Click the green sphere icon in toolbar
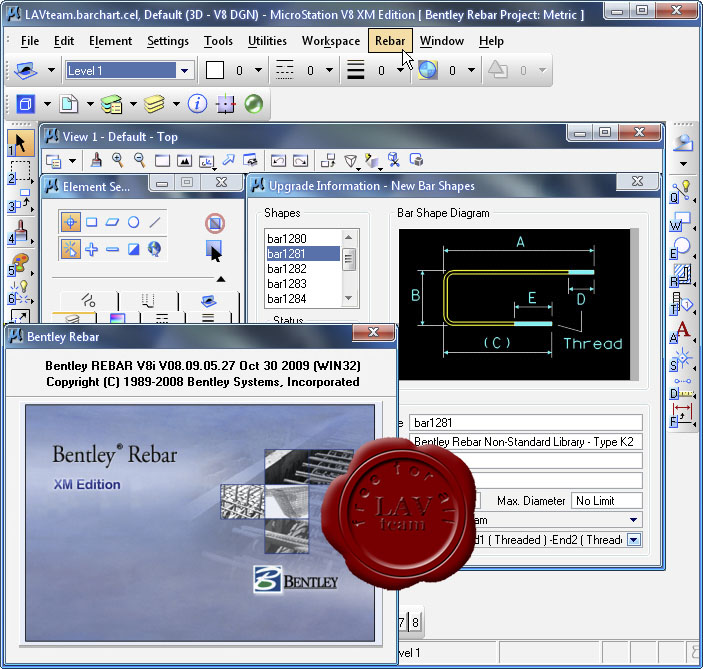The height and width of the screenshot is (669, 703). [254, 104]
